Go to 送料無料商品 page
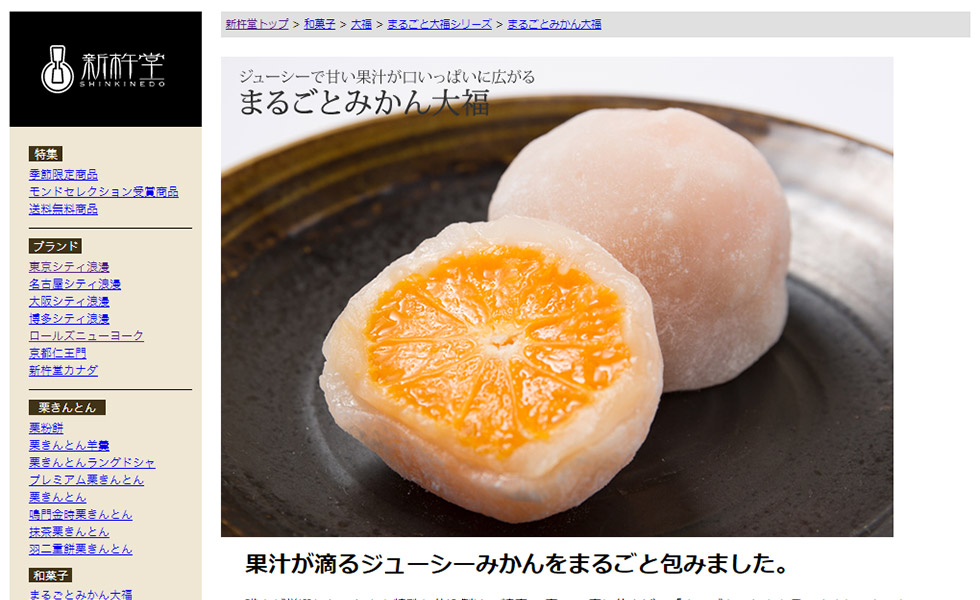This screenshot has height=600, width=980. (63, 209)
